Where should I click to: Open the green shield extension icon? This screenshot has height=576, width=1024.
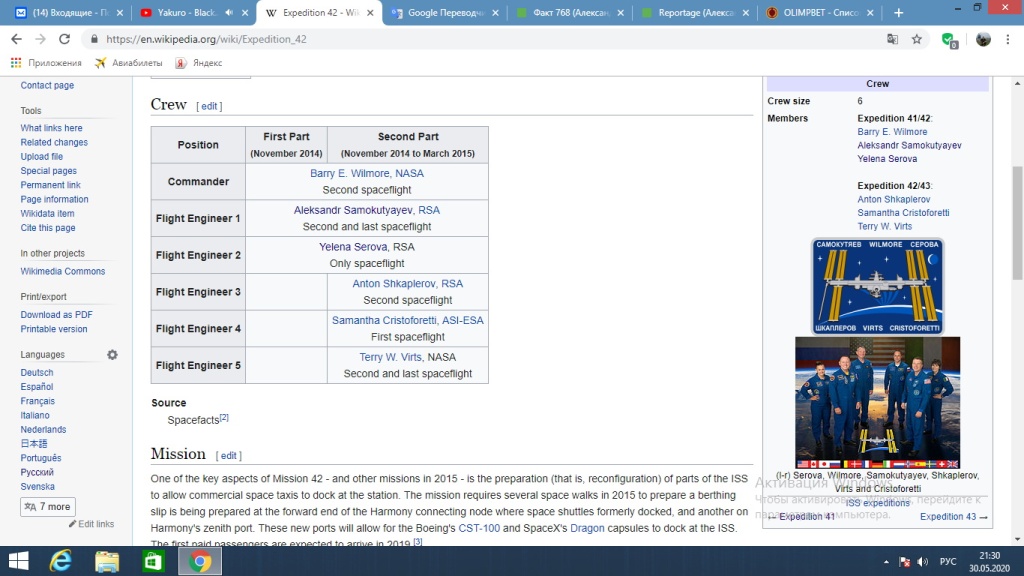coord(950,40)
